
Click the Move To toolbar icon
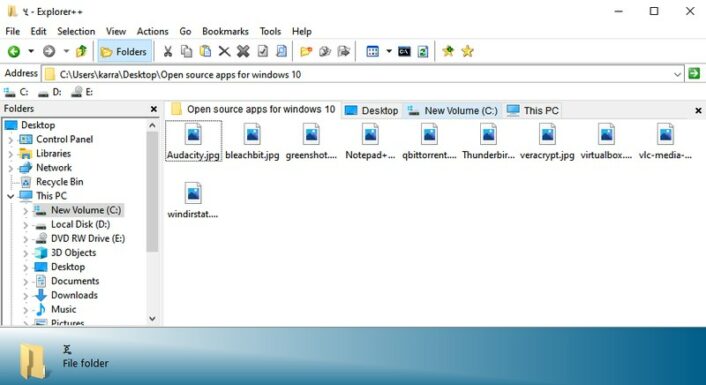[x=344, y=51]
